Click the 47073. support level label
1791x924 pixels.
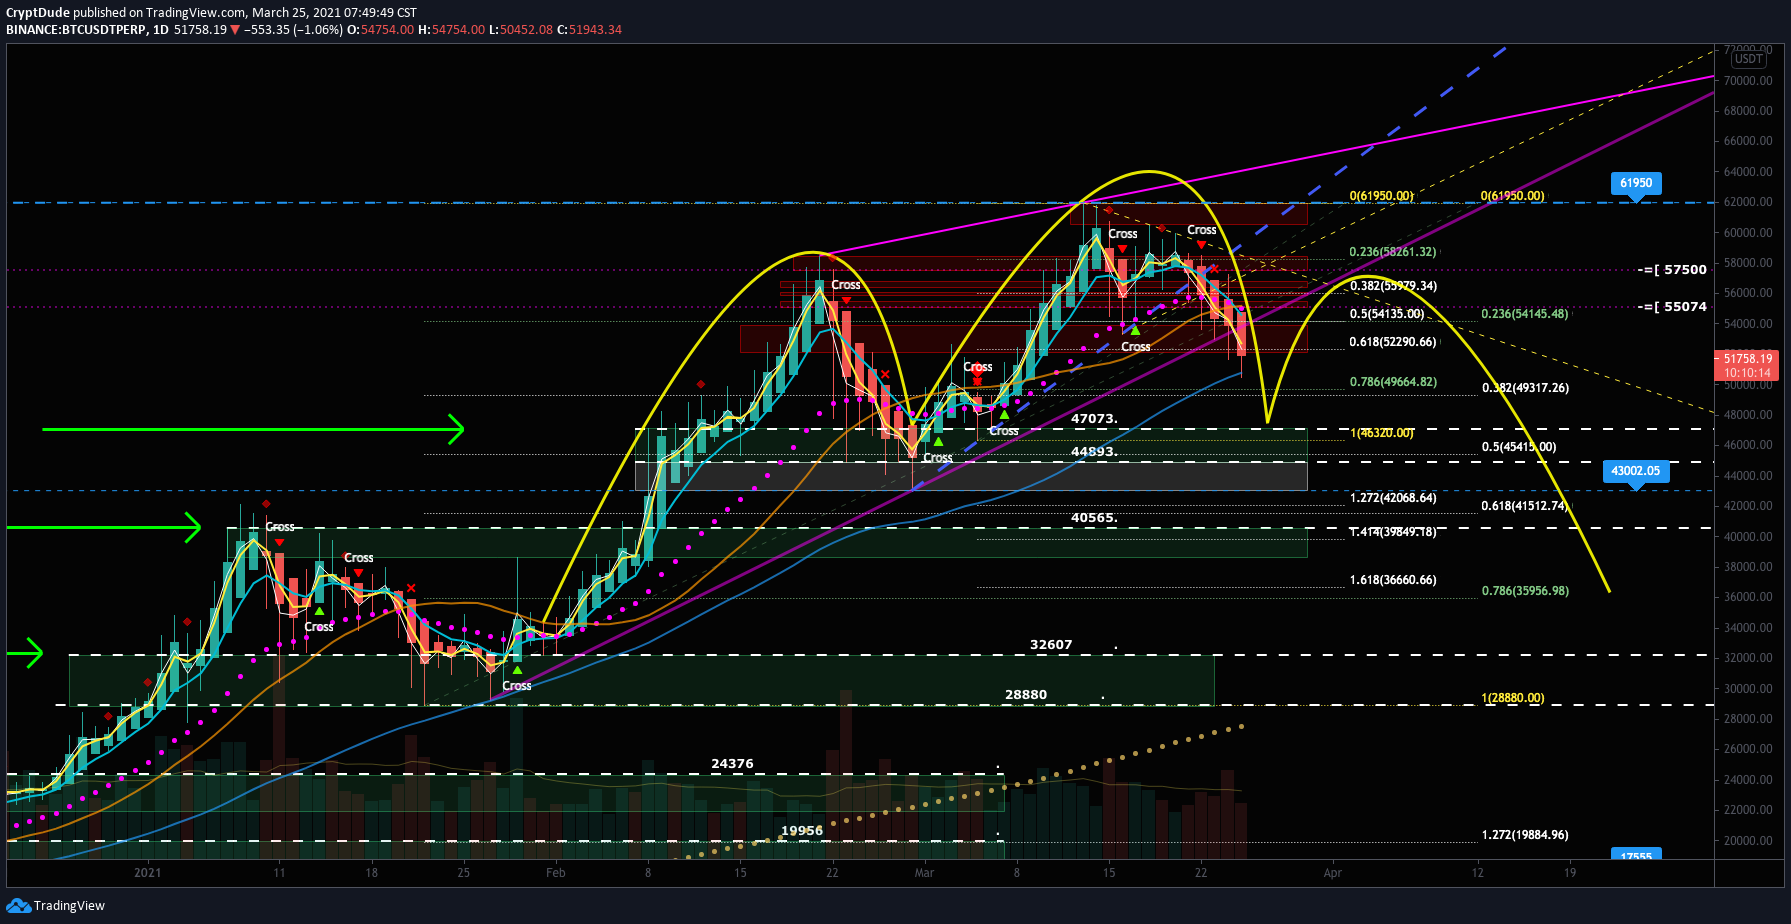[1094, 419]
